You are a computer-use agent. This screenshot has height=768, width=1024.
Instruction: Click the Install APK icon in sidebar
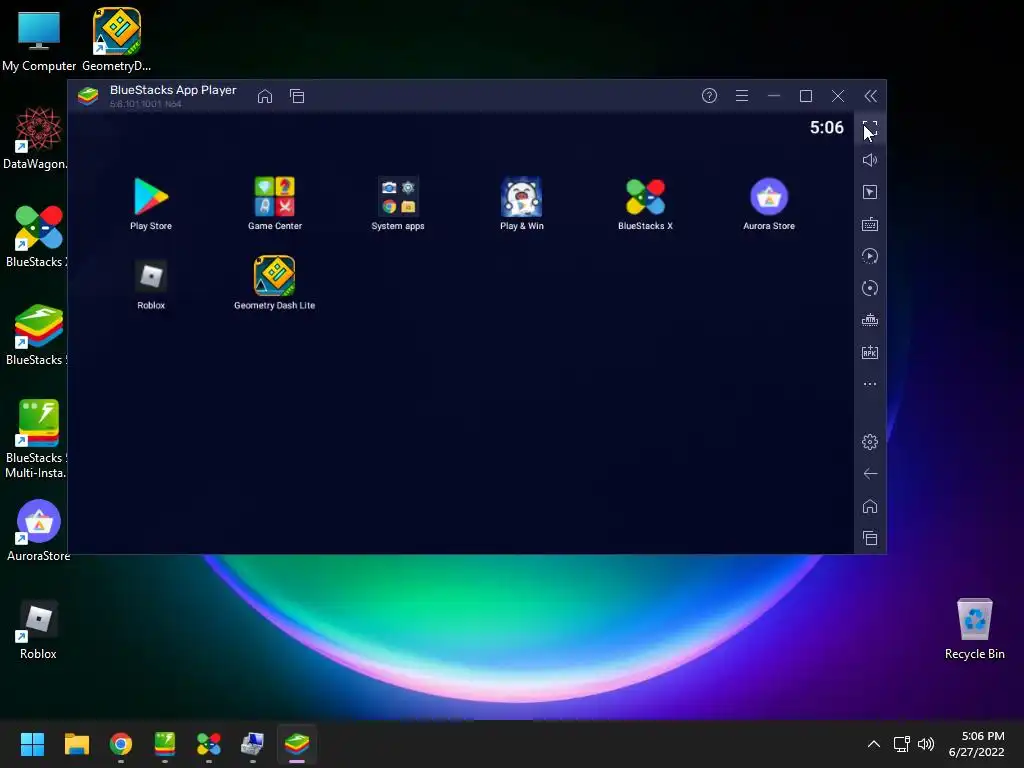[869, 352]
